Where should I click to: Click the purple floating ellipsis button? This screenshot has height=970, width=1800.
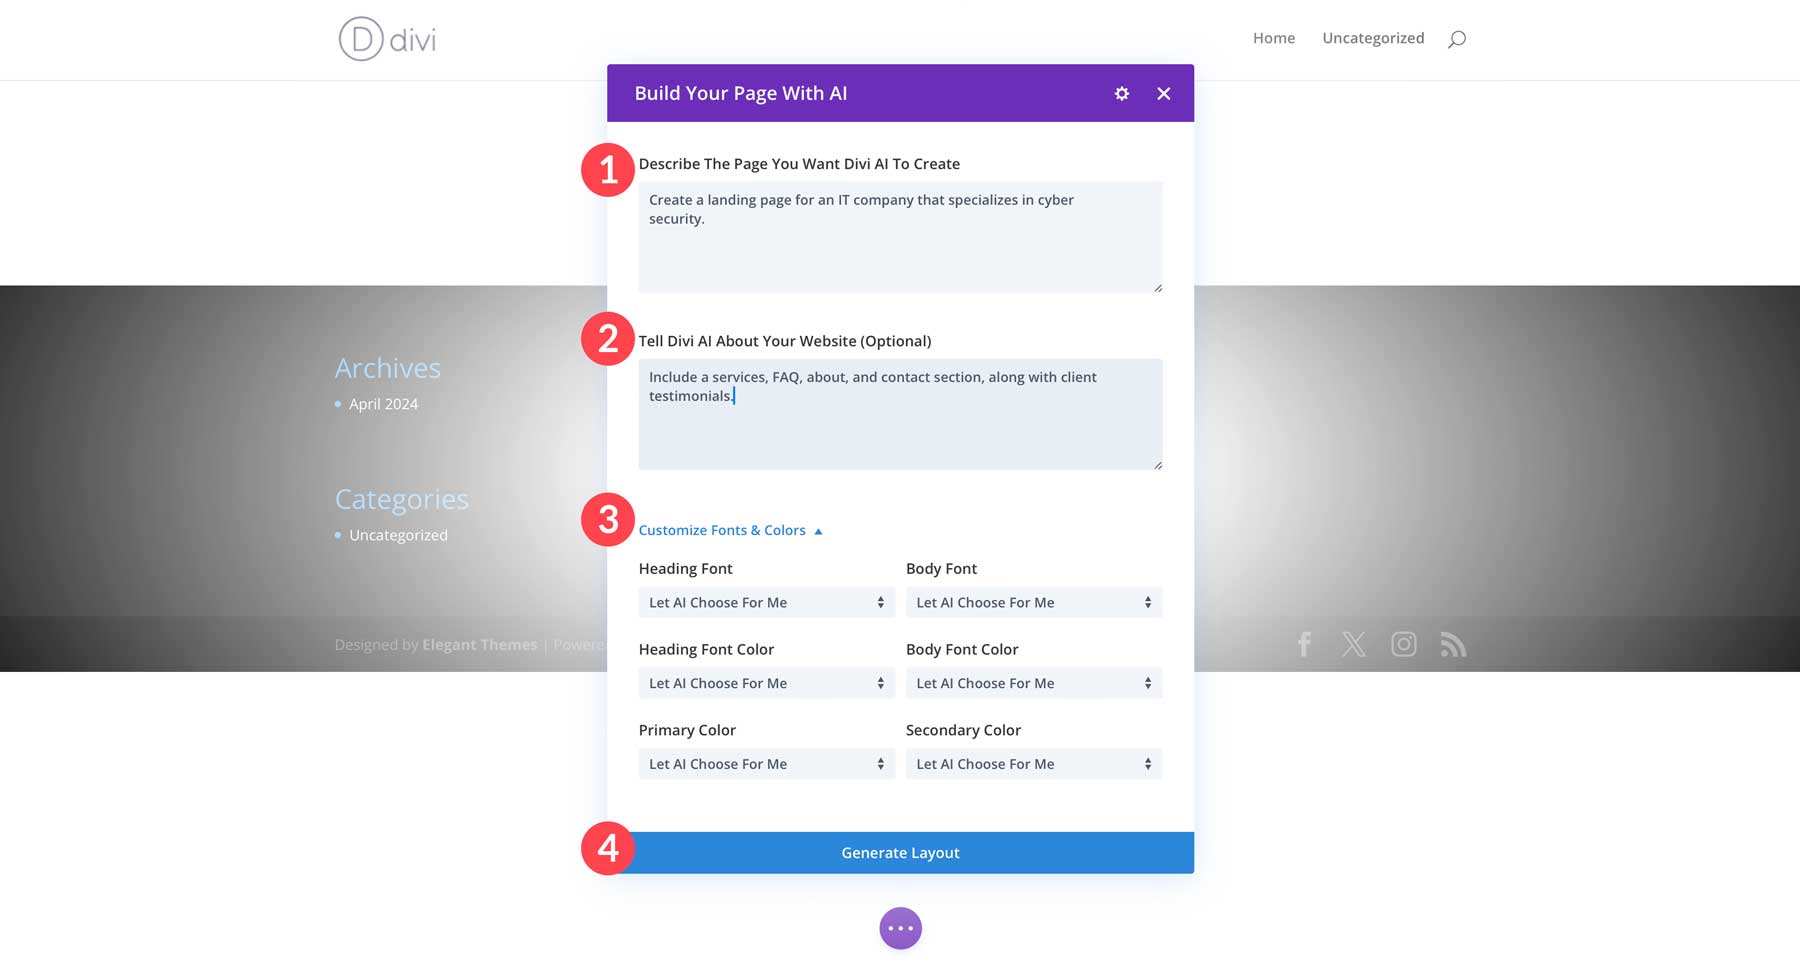[x=900, y=927]
